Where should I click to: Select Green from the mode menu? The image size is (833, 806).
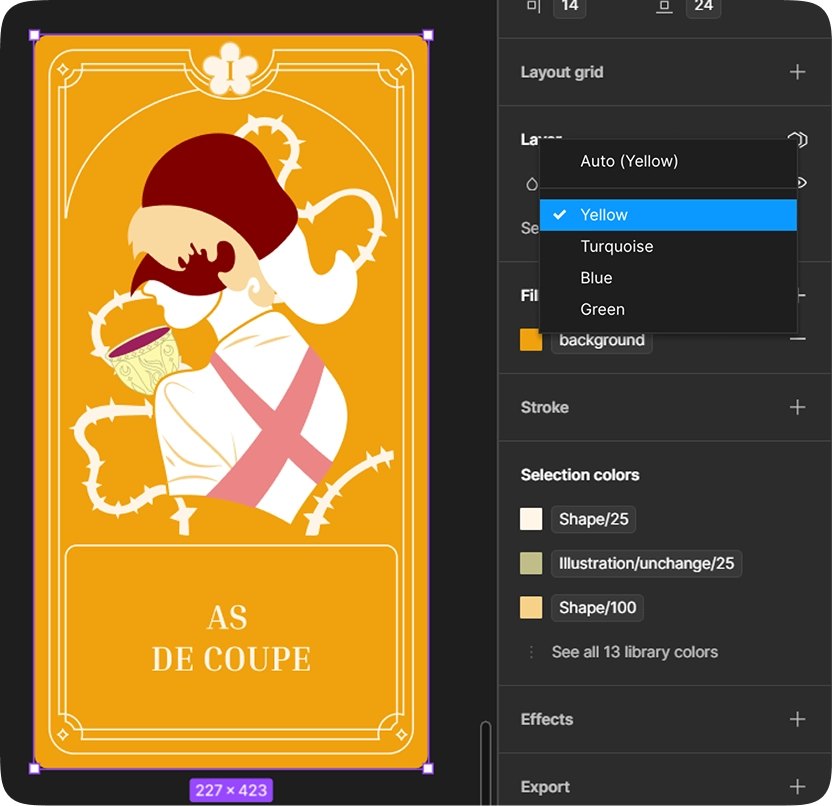[x=602, y=309]
